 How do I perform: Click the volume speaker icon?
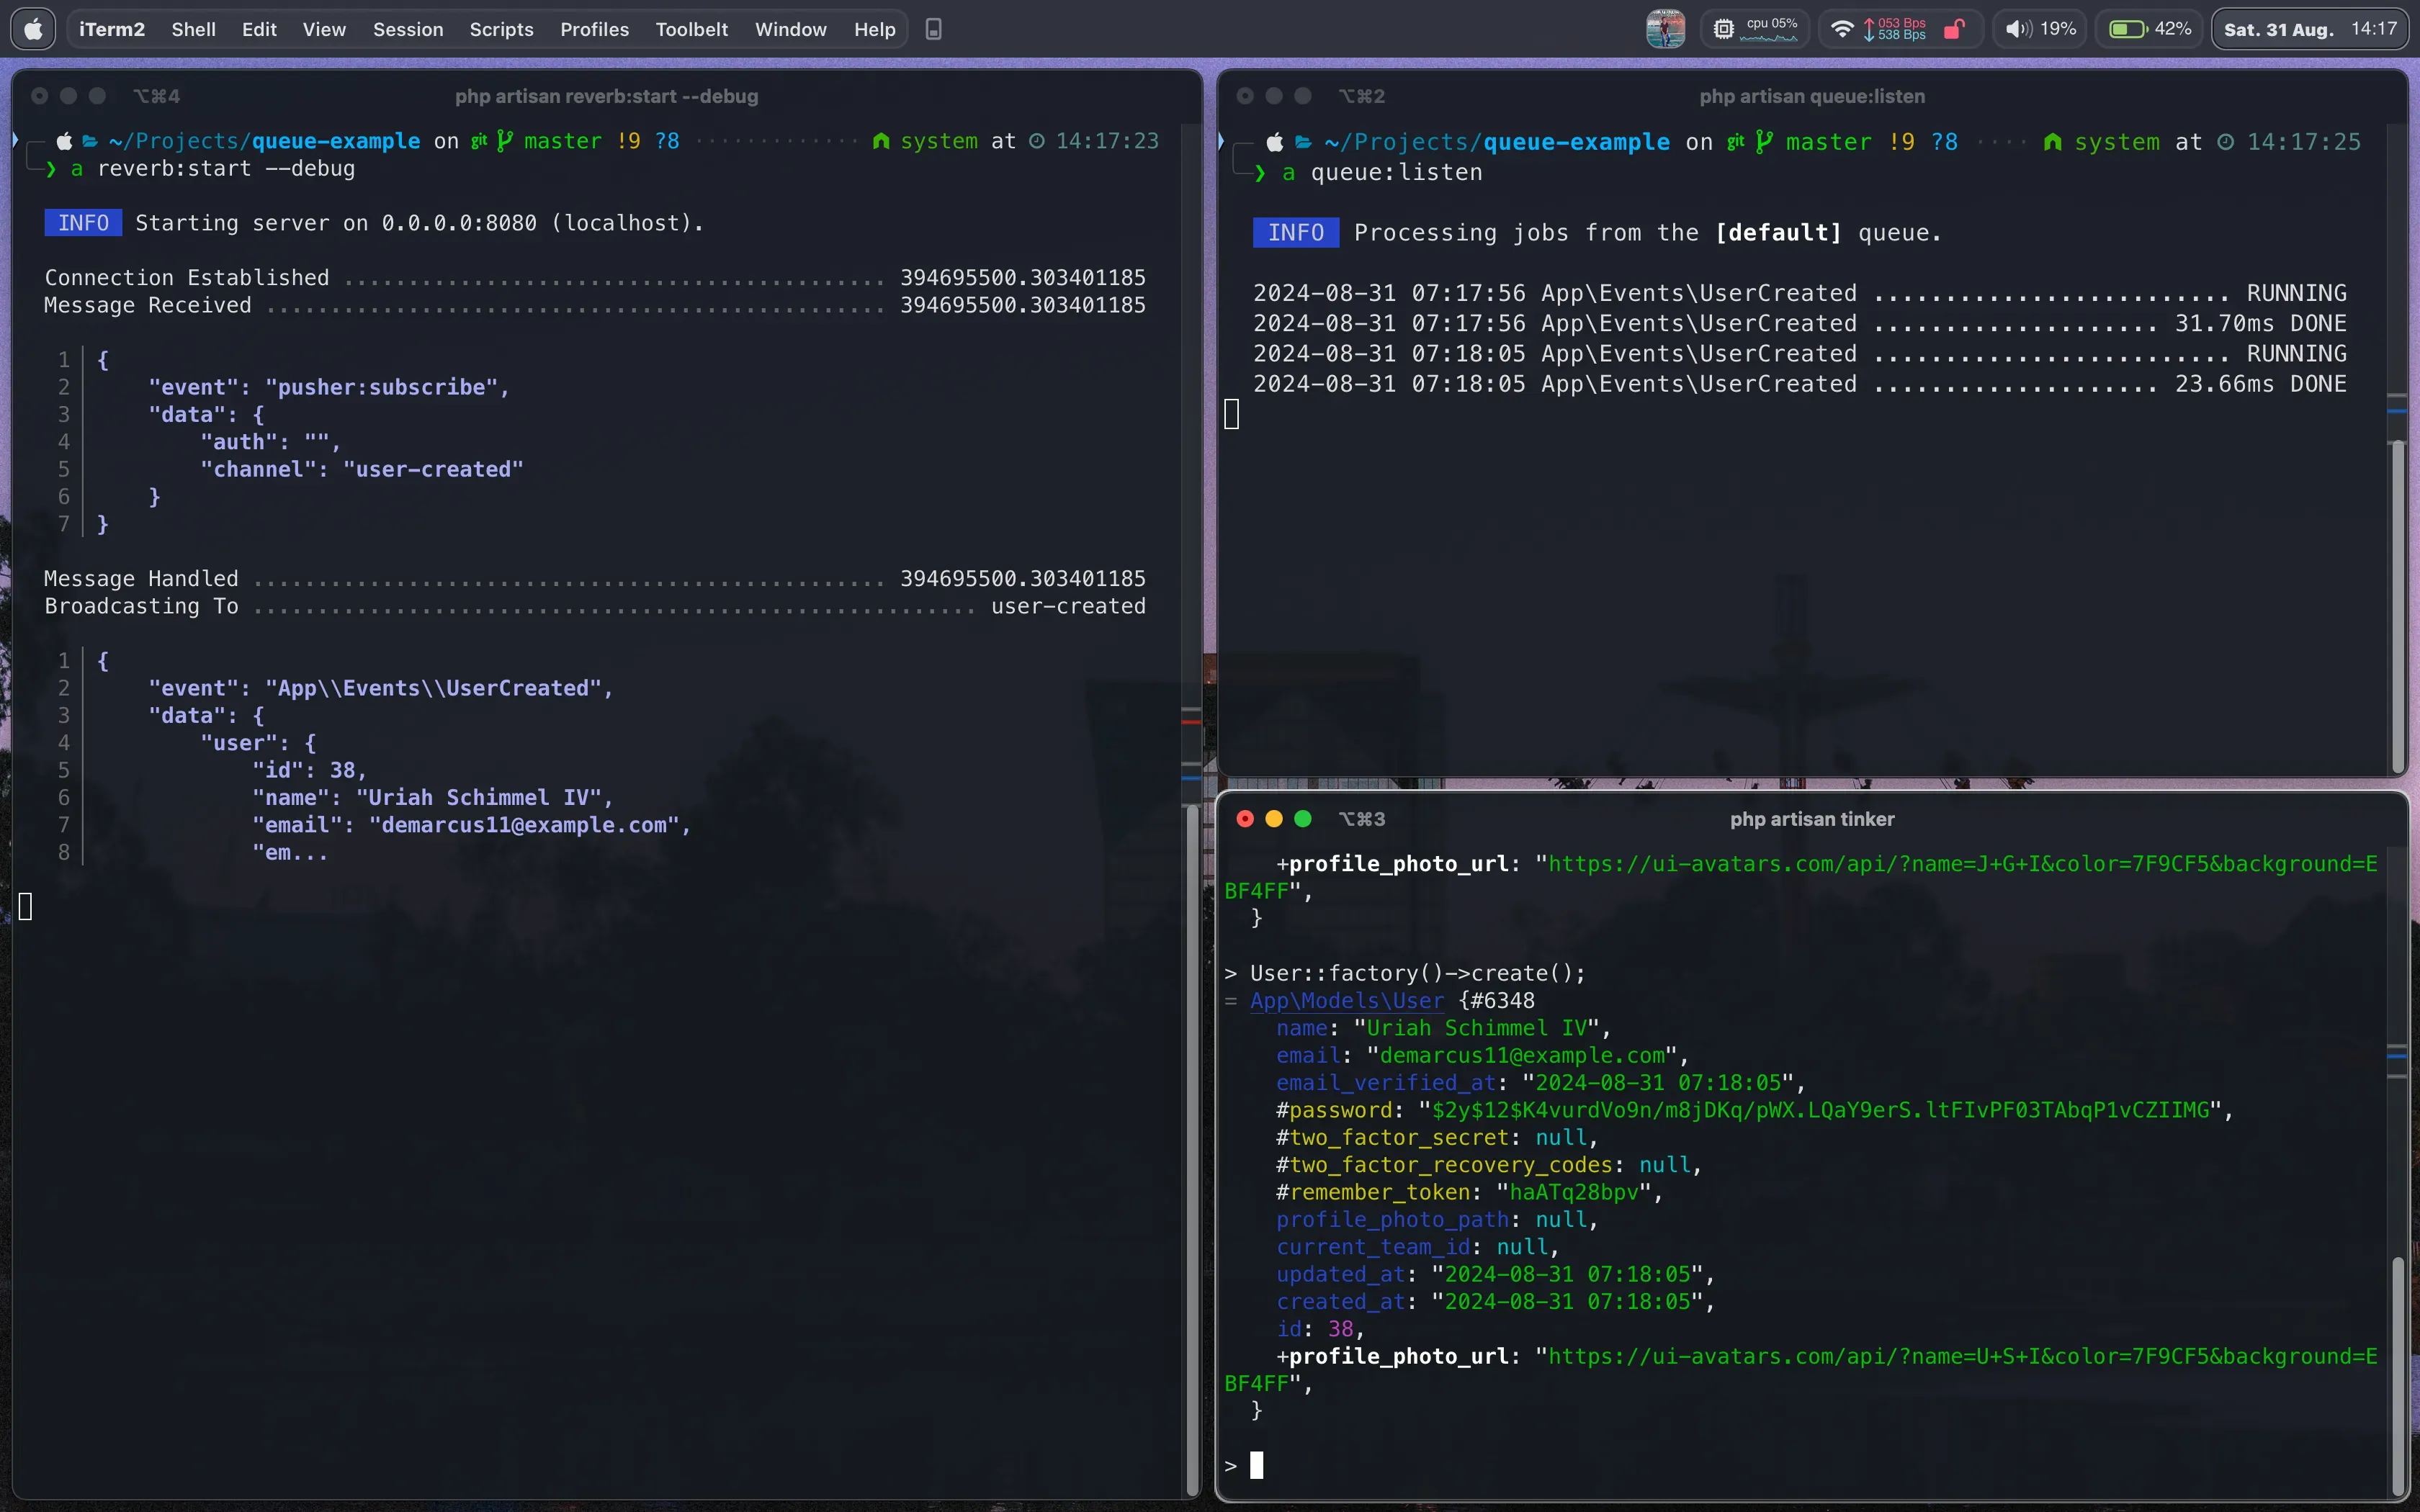[x=2017, y=29]
